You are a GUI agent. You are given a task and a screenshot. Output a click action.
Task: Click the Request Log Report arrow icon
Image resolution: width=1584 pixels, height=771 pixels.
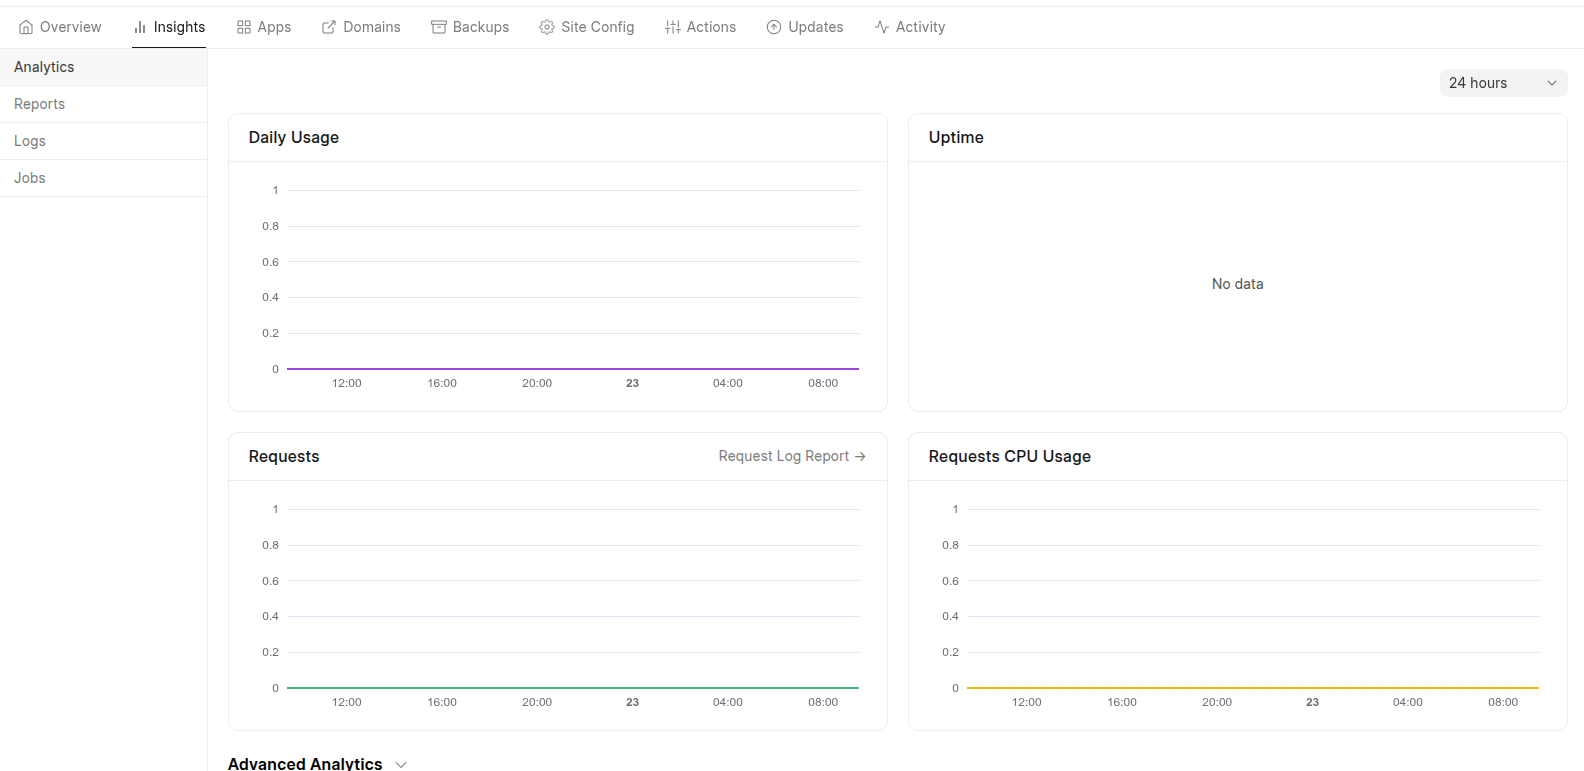[x=860, y=456]
